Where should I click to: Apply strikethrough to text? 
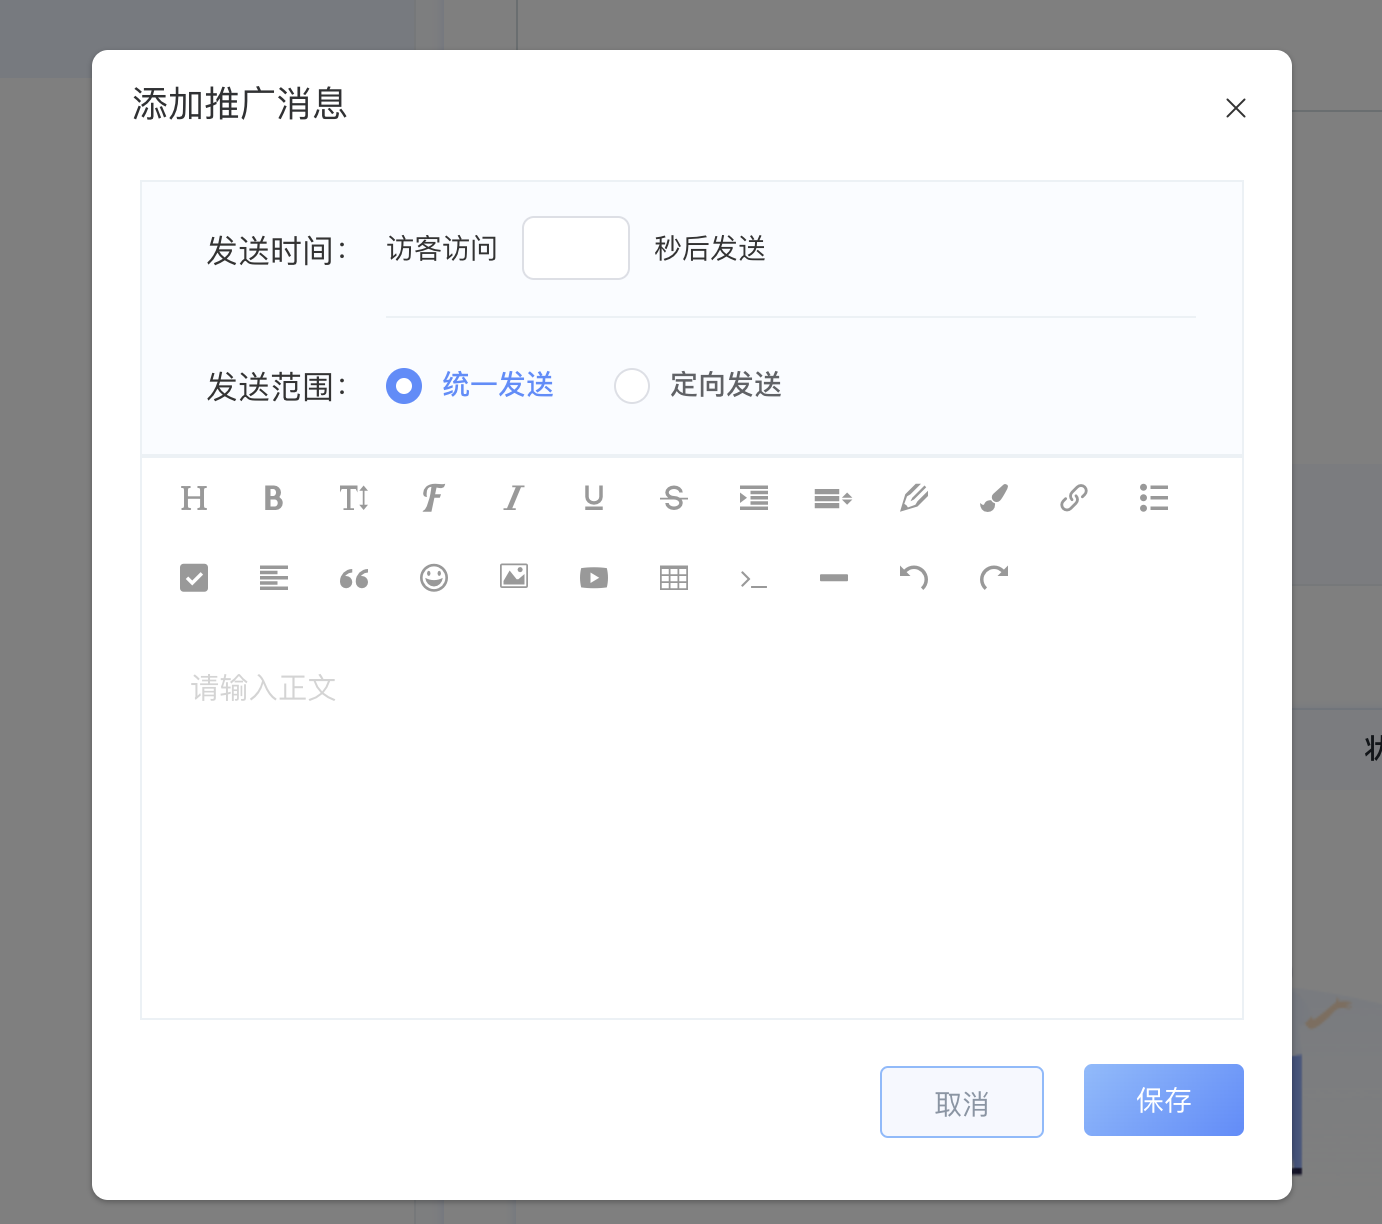point(673,498)
